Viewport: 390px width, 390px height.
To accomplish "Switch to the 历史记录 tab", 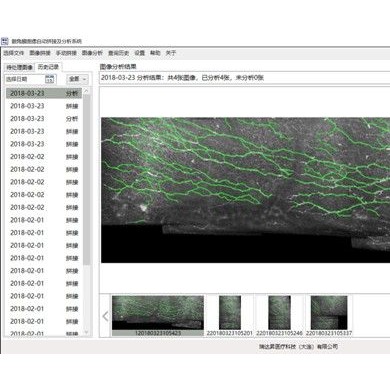I will 48,67.
